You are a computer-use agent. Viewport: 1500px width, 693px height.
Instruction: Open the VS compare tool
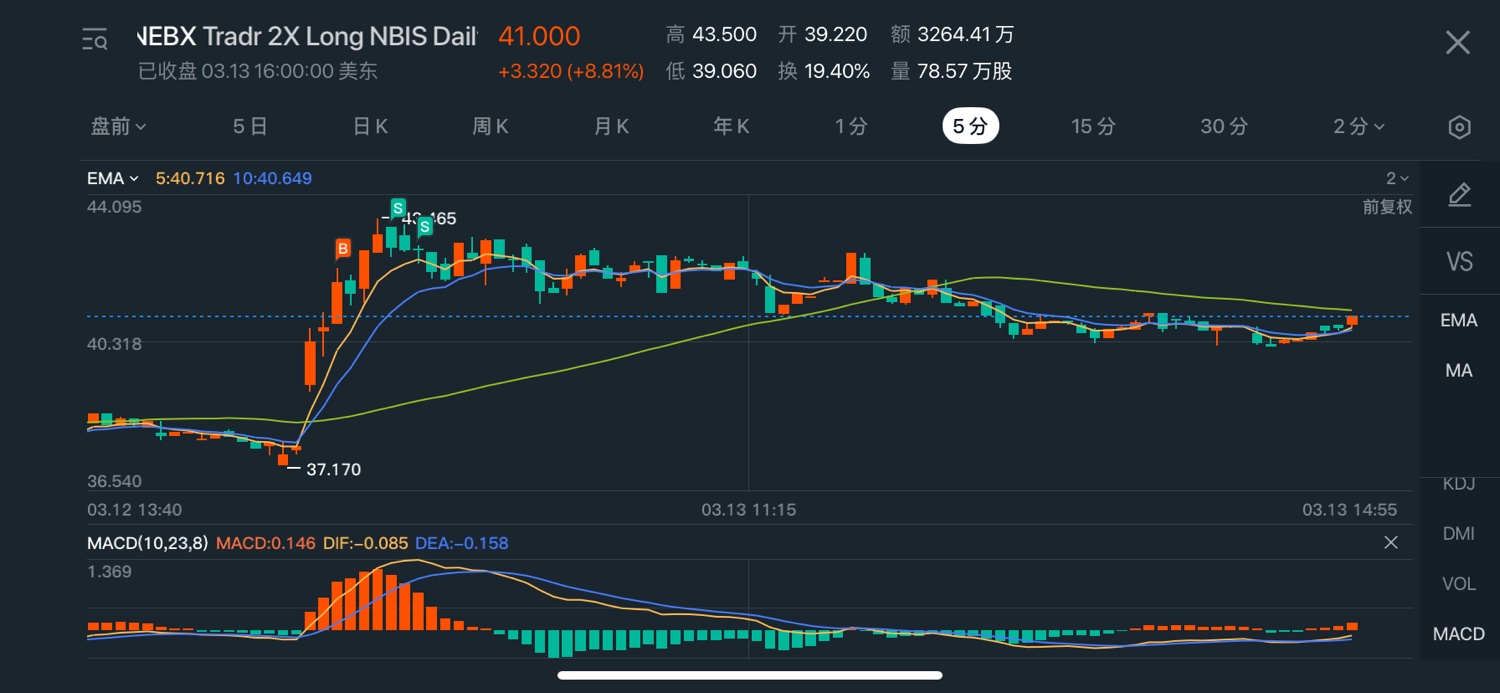coord(1459,262)
